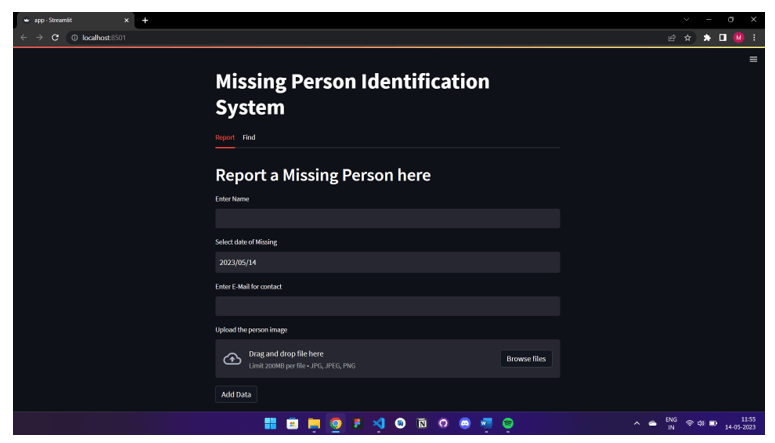Reload the page with browser refresh icon

[55, 38]
